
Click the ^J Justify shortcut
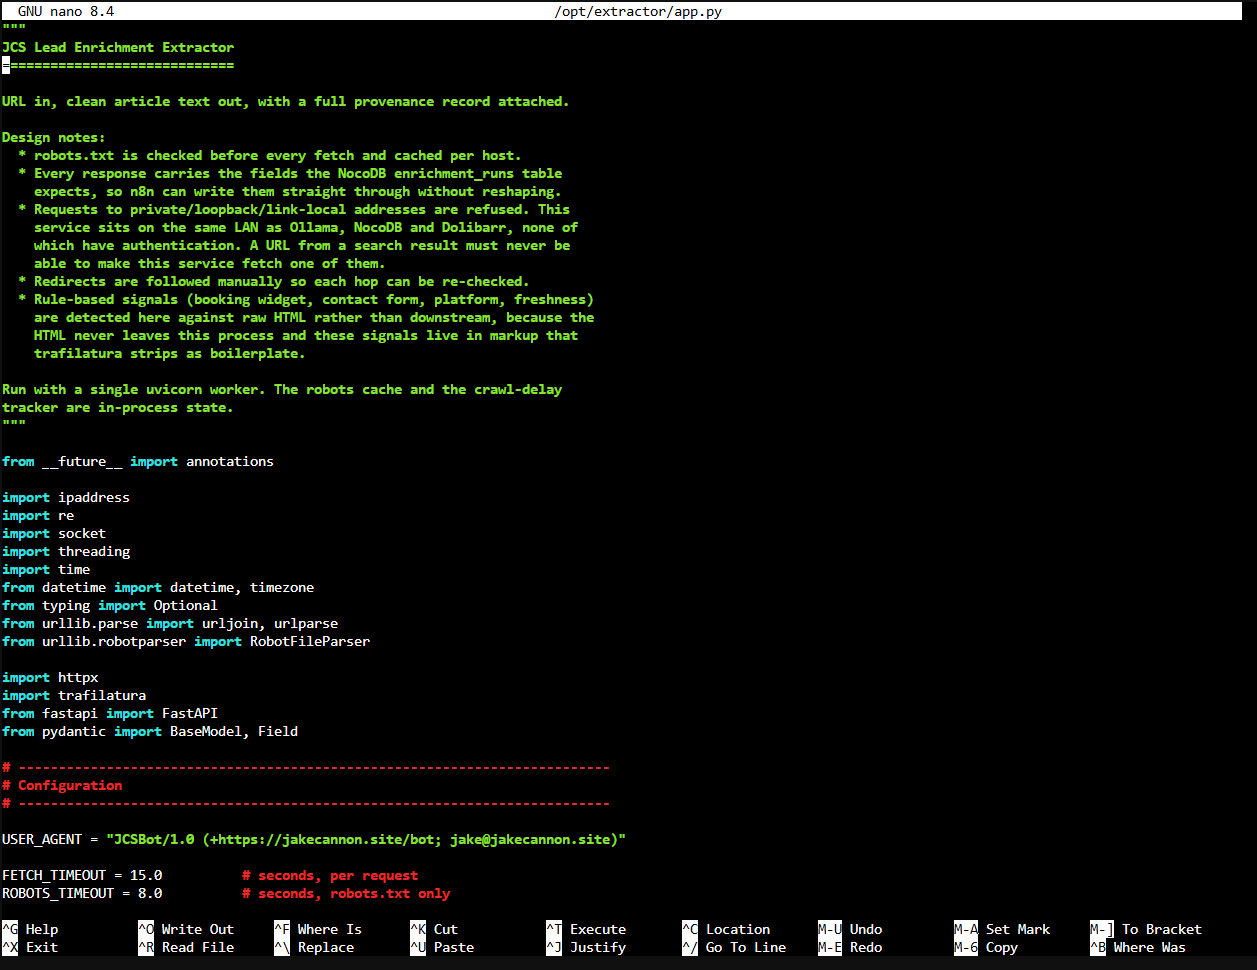(x=586, y=947)
